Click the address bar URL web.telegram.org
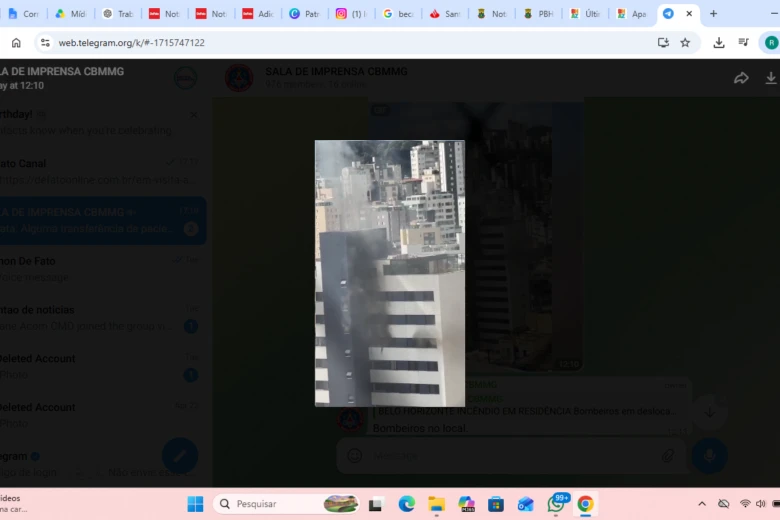The image size is (780, 520). coord(131,43)
